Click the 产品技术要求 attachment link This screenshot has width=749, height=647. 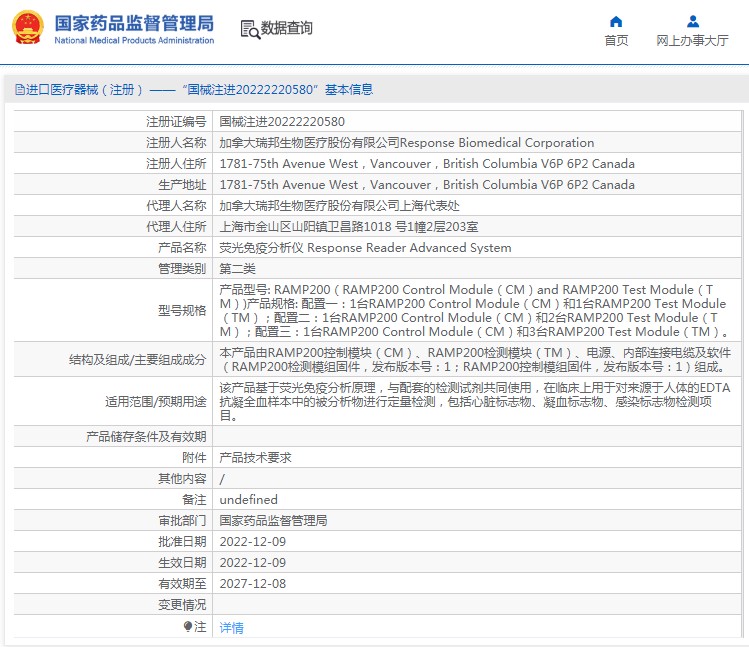255,457
